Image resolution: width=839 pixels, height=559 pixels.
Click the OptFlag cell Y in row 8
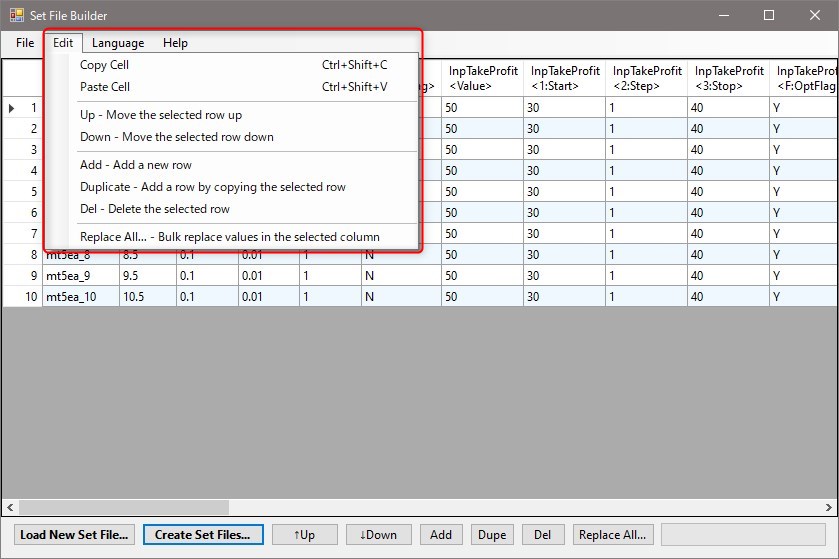[804, 255]
